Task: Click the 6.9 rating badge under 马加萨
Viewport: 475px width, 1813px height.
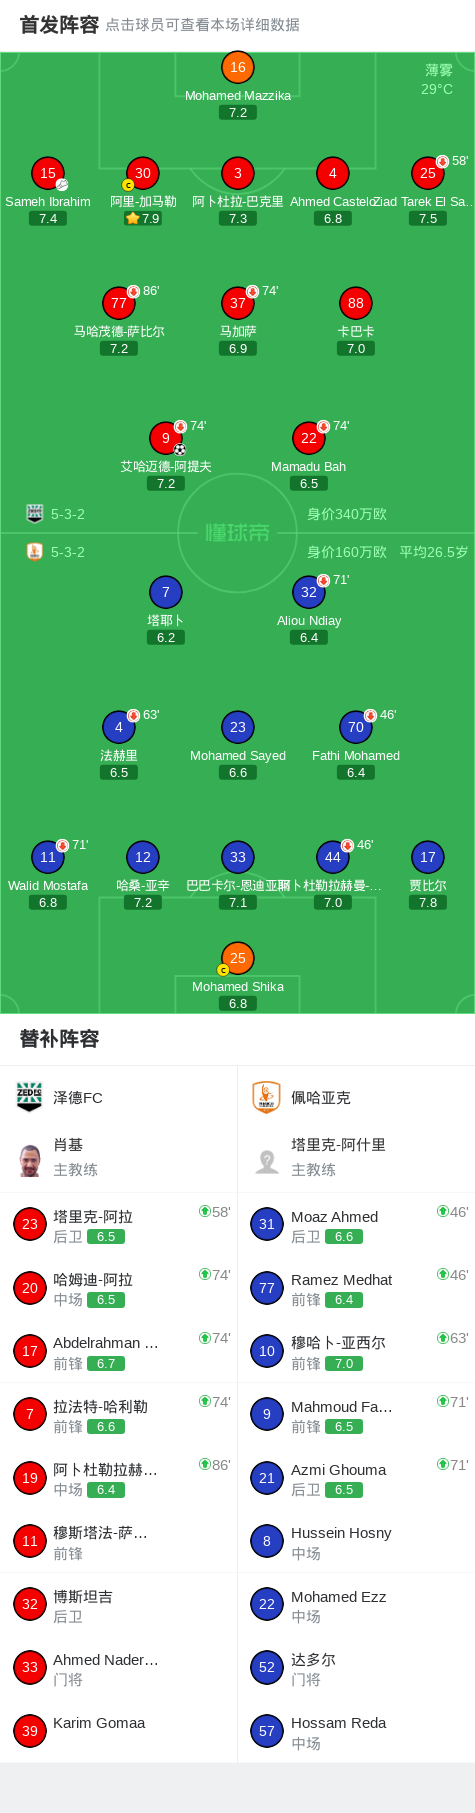Action: point(238,349)
